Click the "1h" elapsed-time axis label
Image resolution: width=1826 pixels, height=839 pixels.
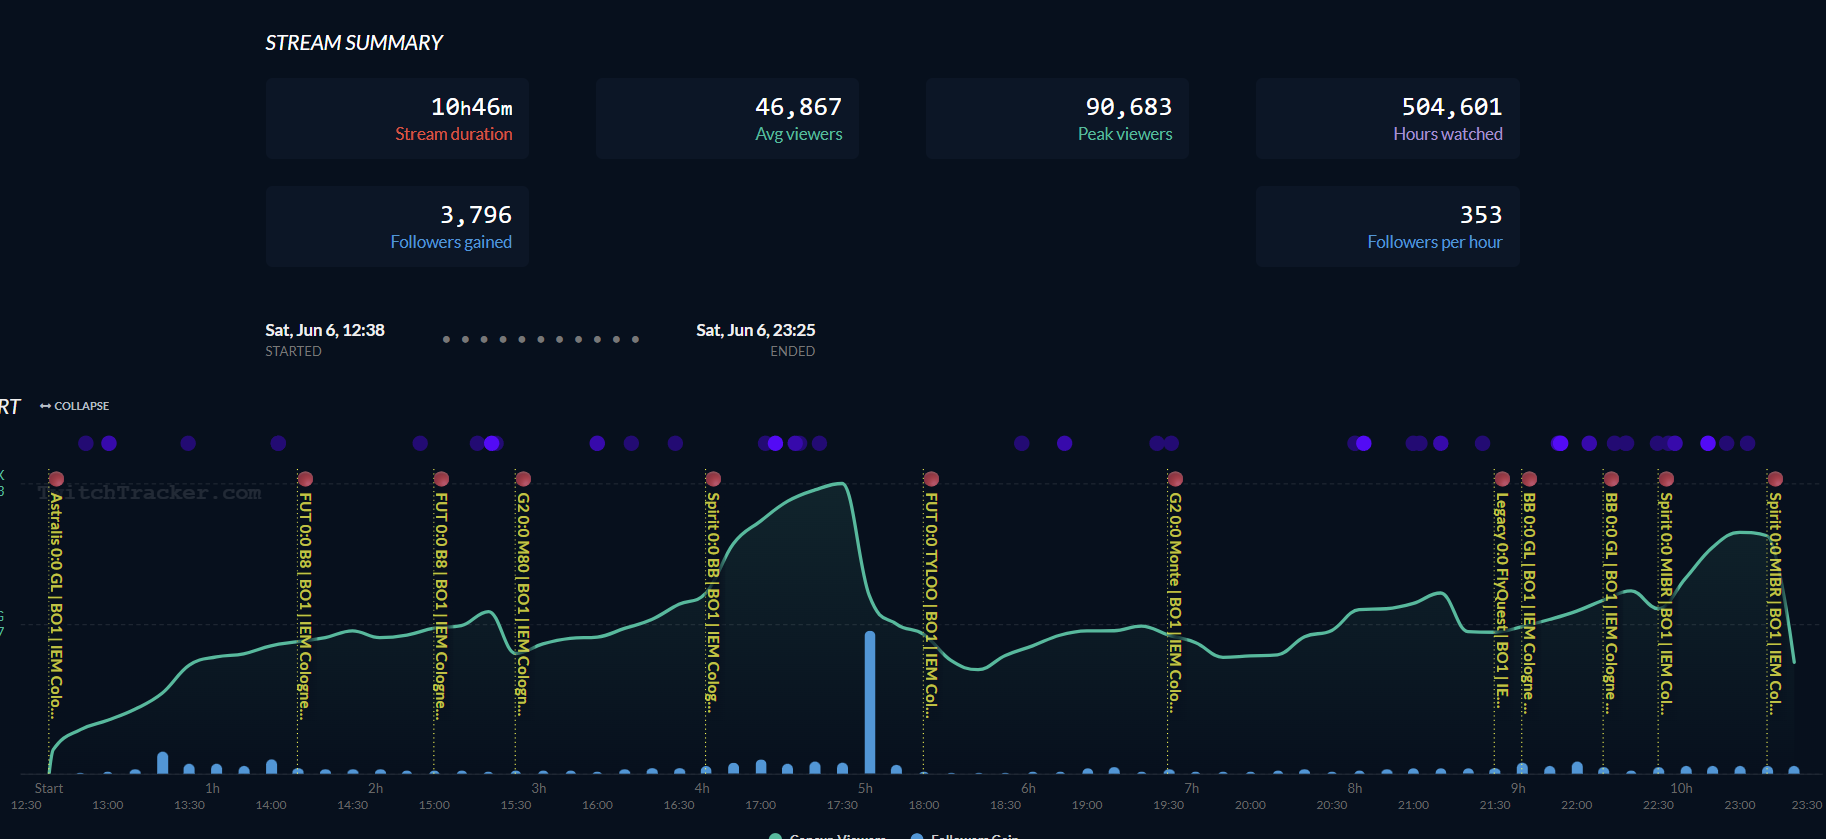(x=212, y=788)
